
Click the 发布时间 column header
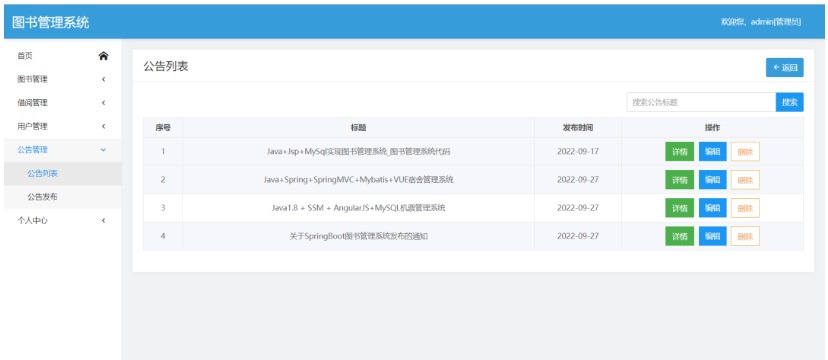(x=578, y=128)
